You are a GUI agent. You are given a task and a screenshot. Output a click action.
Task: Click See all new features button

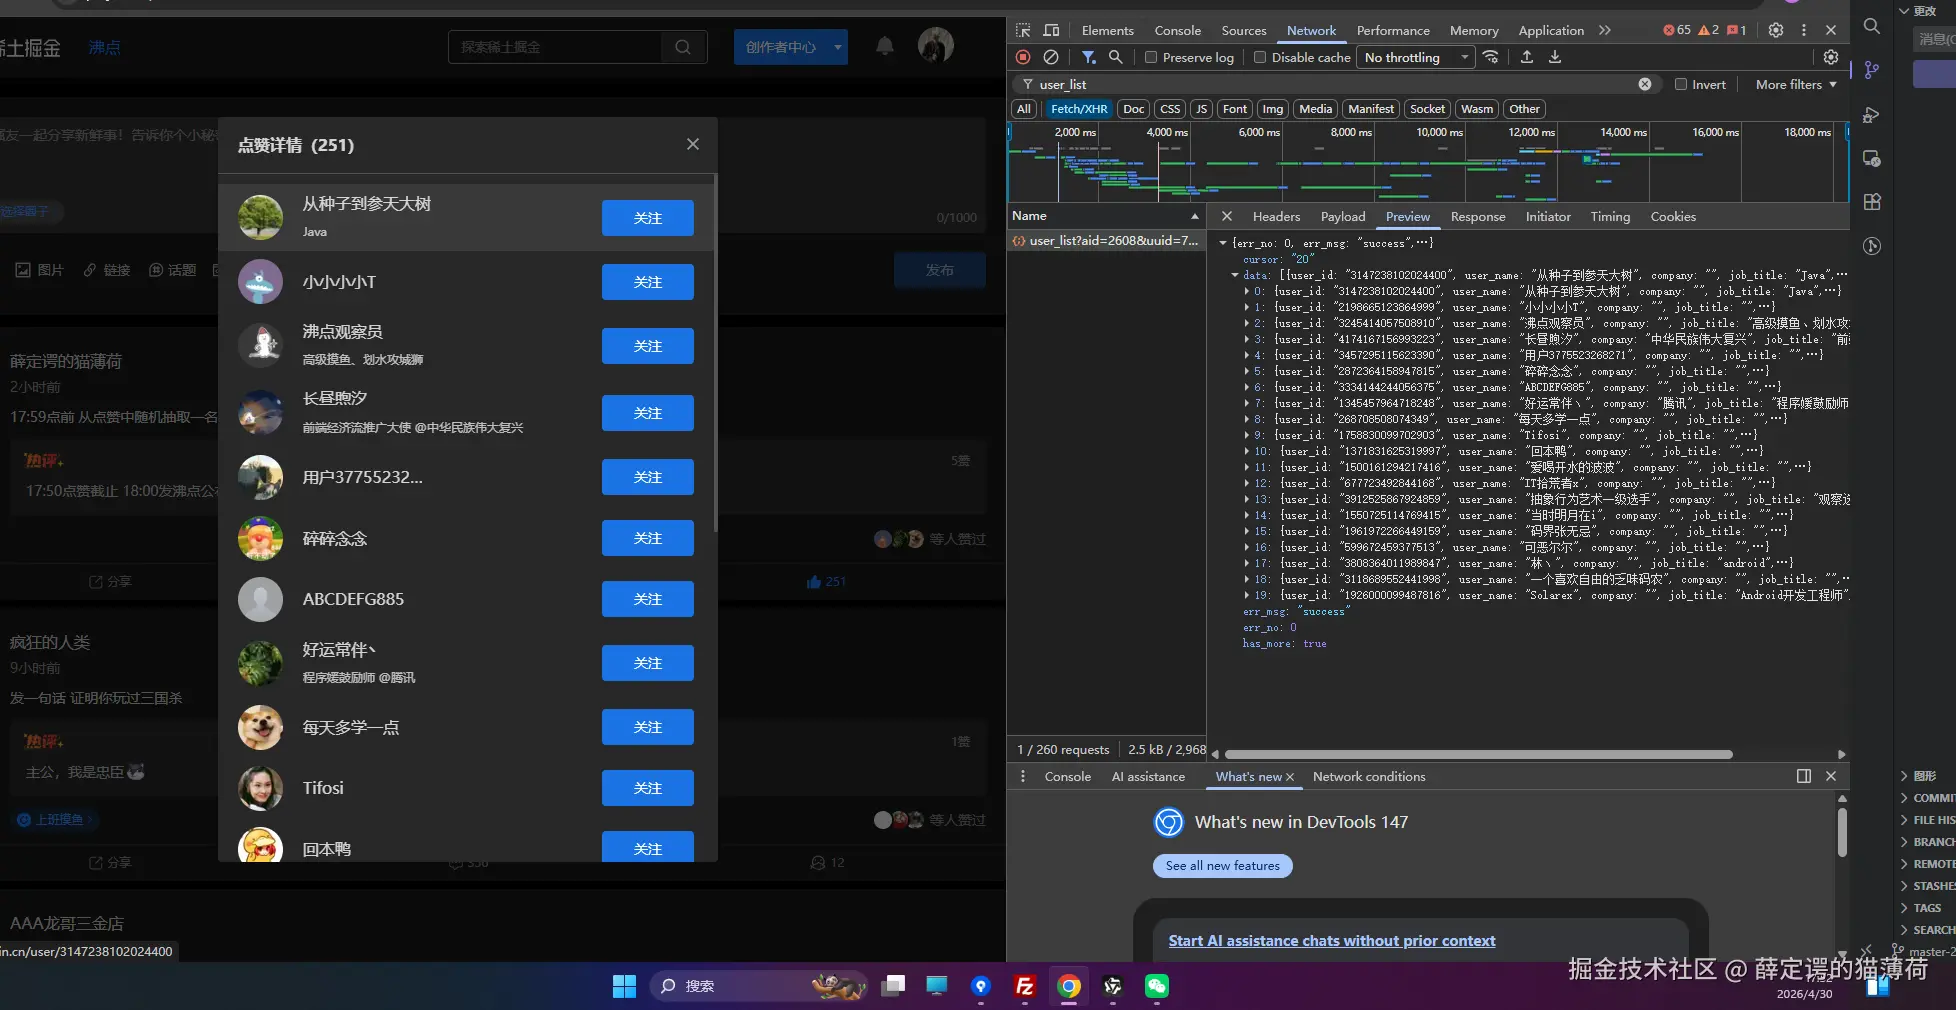click(1222, 866)
